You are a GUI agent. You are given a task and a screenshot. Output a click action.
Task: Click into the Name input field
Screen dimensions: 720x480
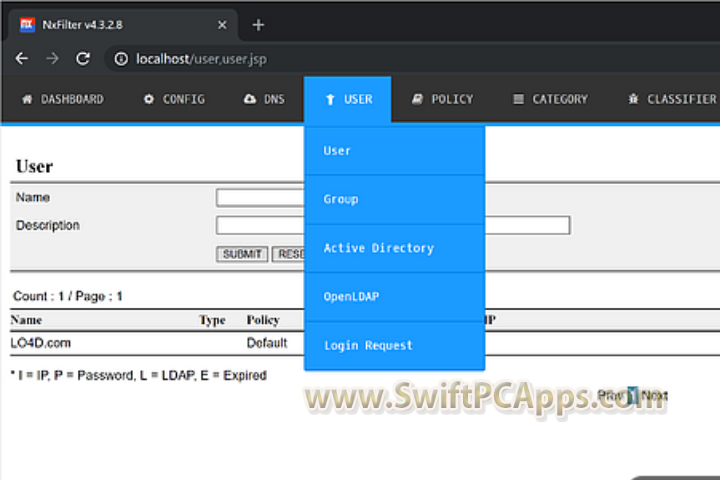[260, 198]
